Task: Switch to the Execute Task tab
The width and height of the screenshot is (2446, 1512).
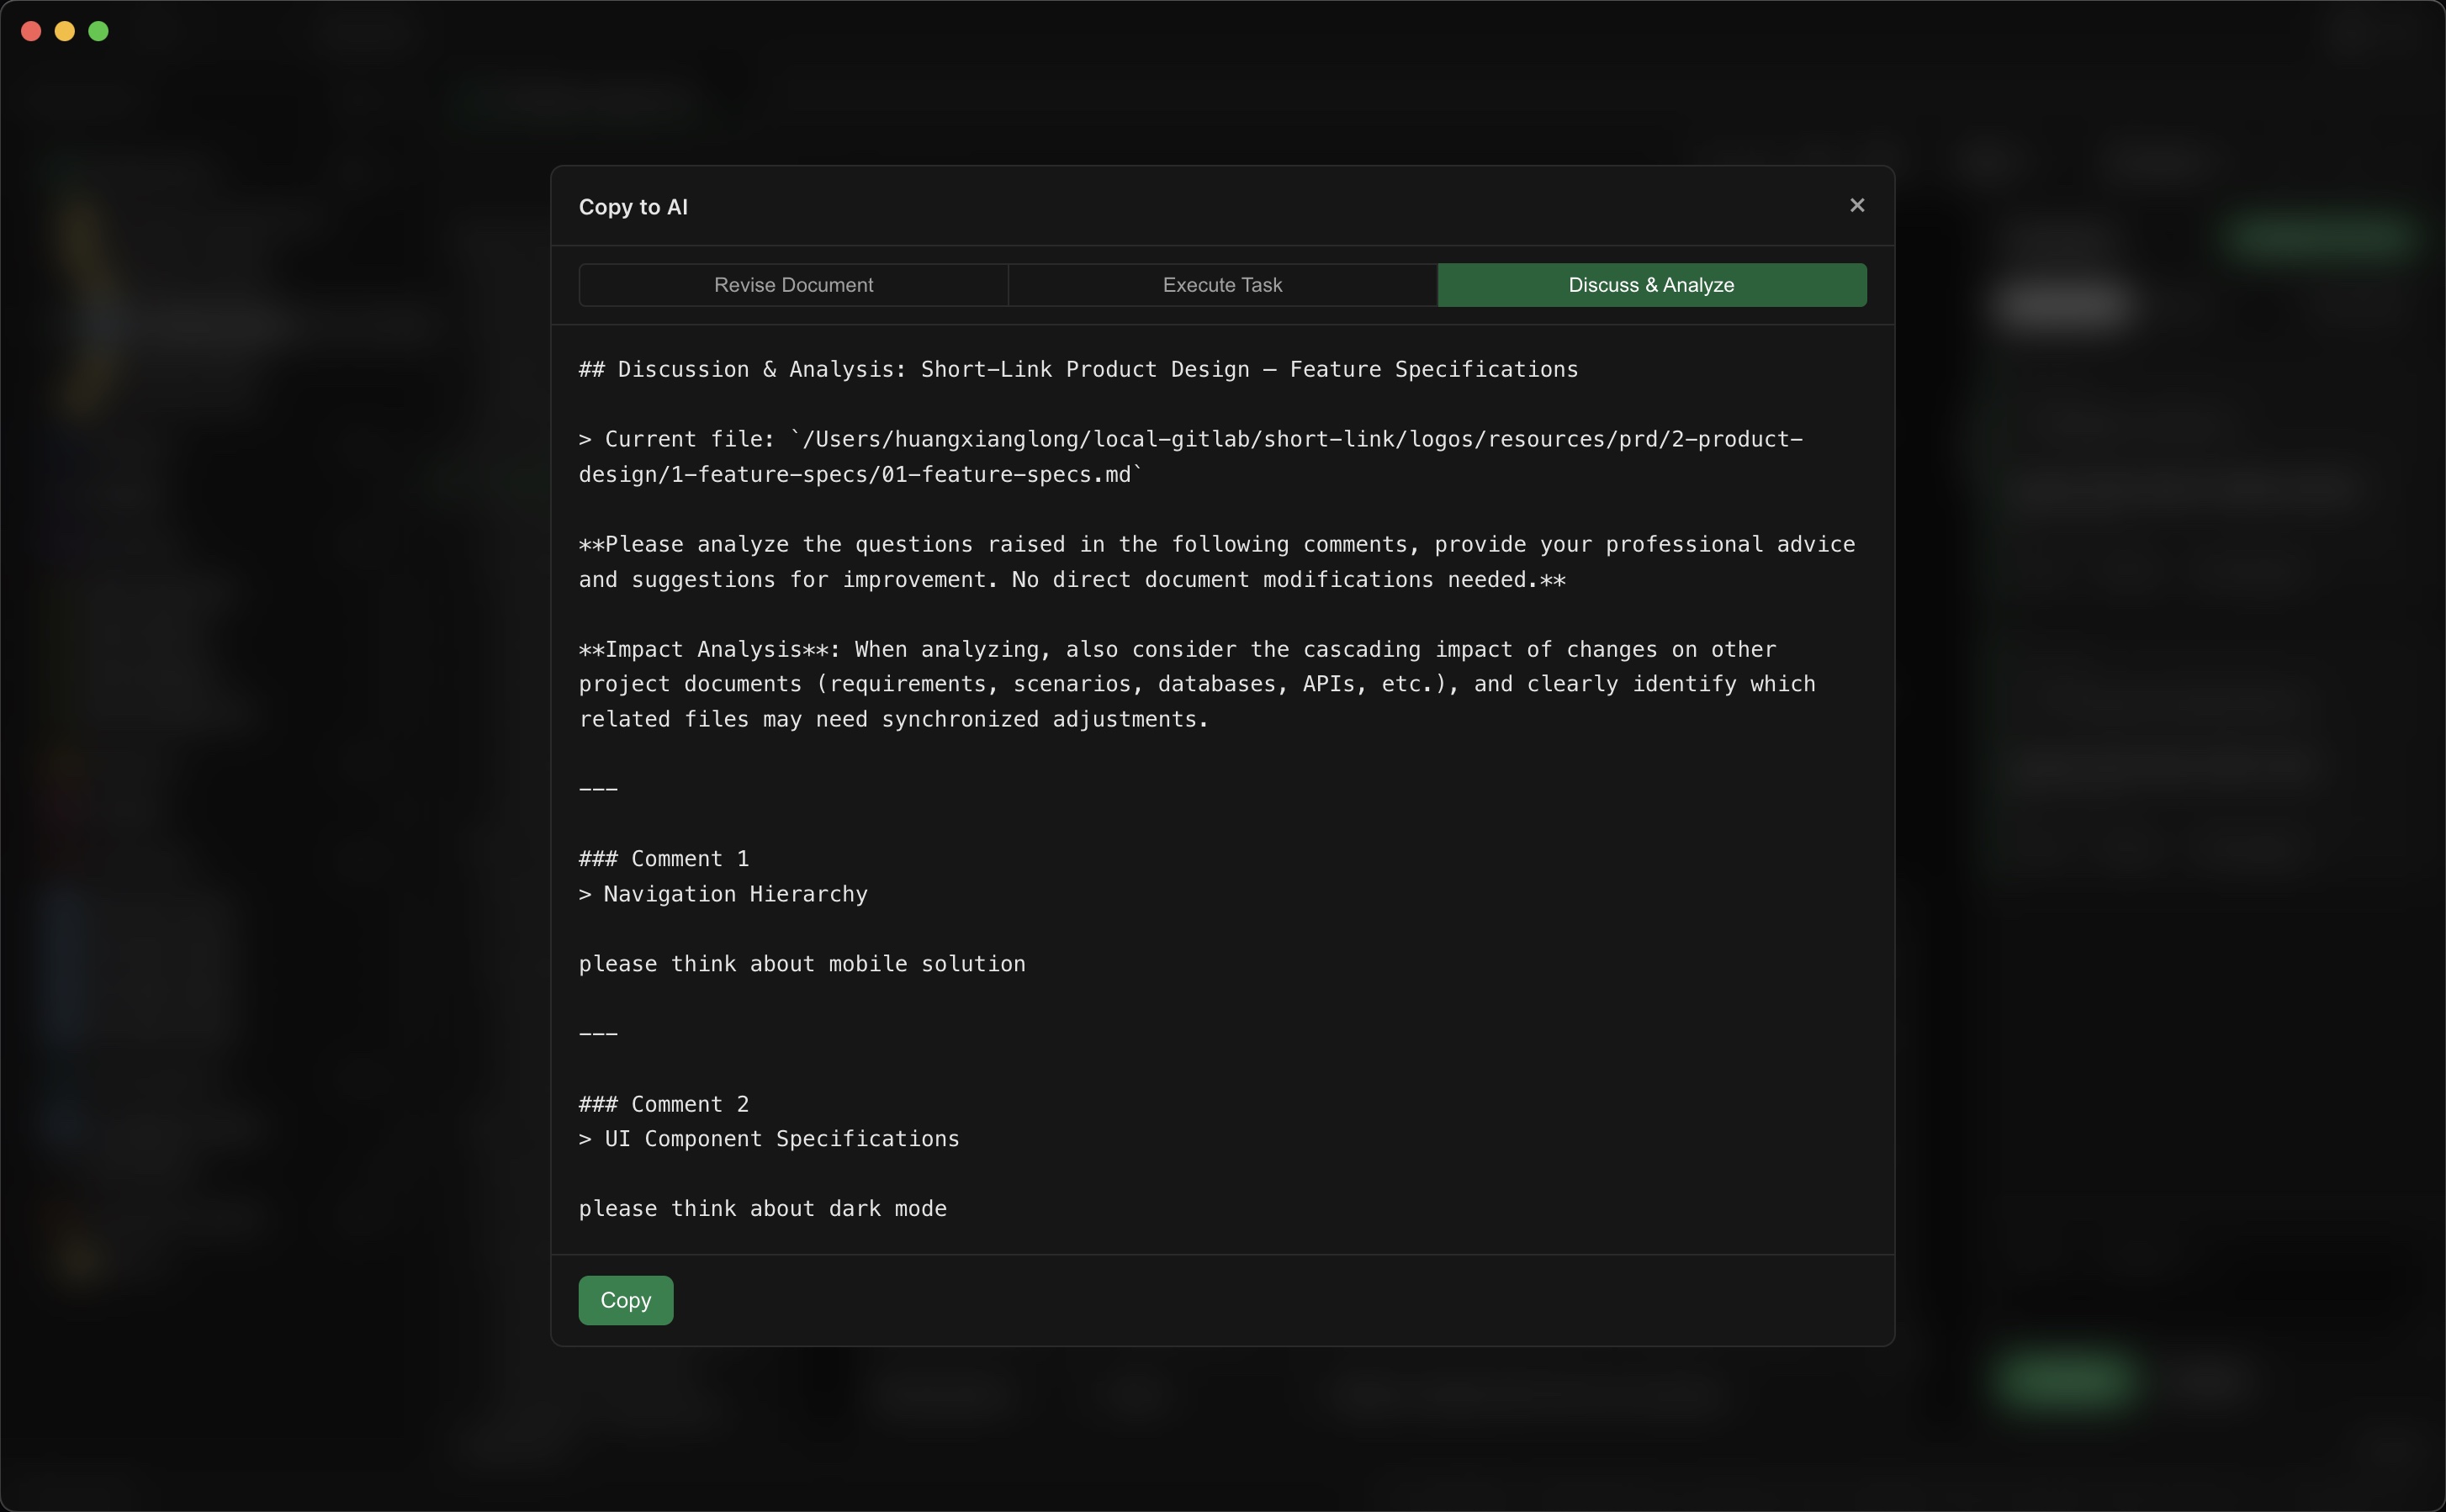Action: 1221,285
